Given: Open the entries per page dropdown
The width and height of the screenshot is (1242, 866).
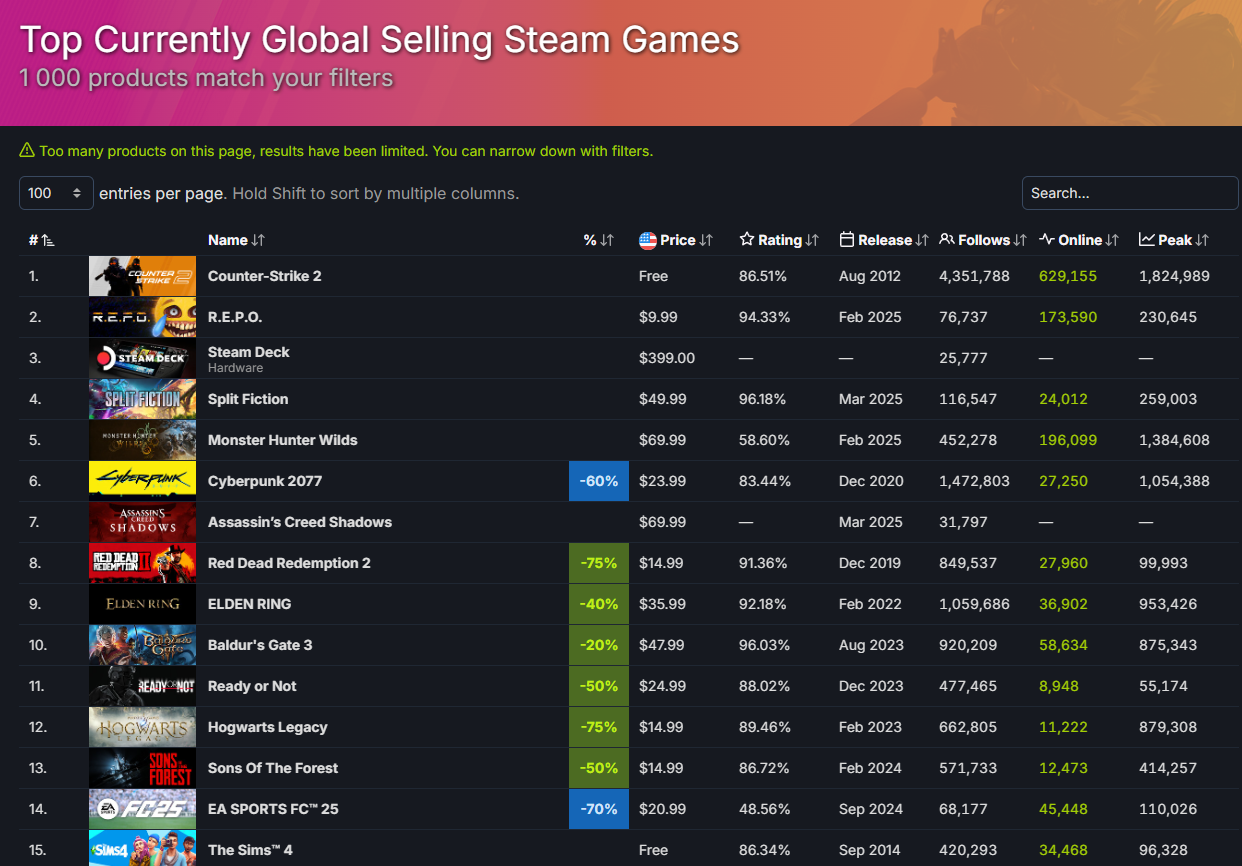Looking at the screenshot, I should pyautogui.click(x=56, y=193).
